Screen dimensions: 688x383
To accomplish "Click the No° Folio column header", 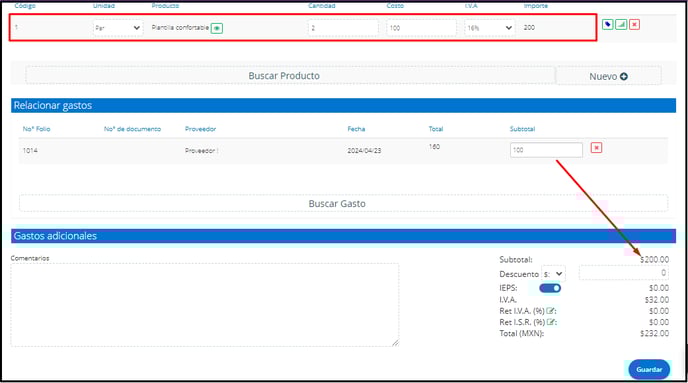I will coord(36,129).
